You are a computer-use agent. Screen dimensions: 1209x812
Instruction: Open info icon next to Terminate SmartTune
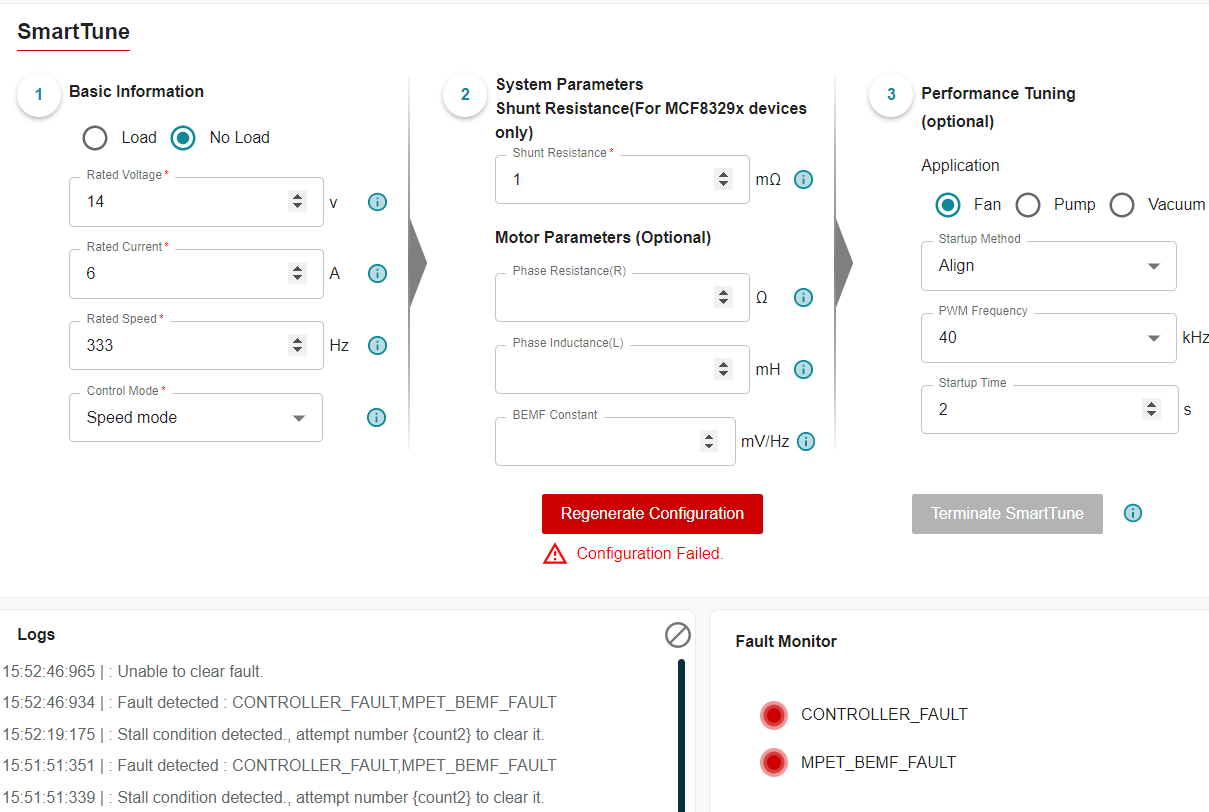[x=1132, y=513]
